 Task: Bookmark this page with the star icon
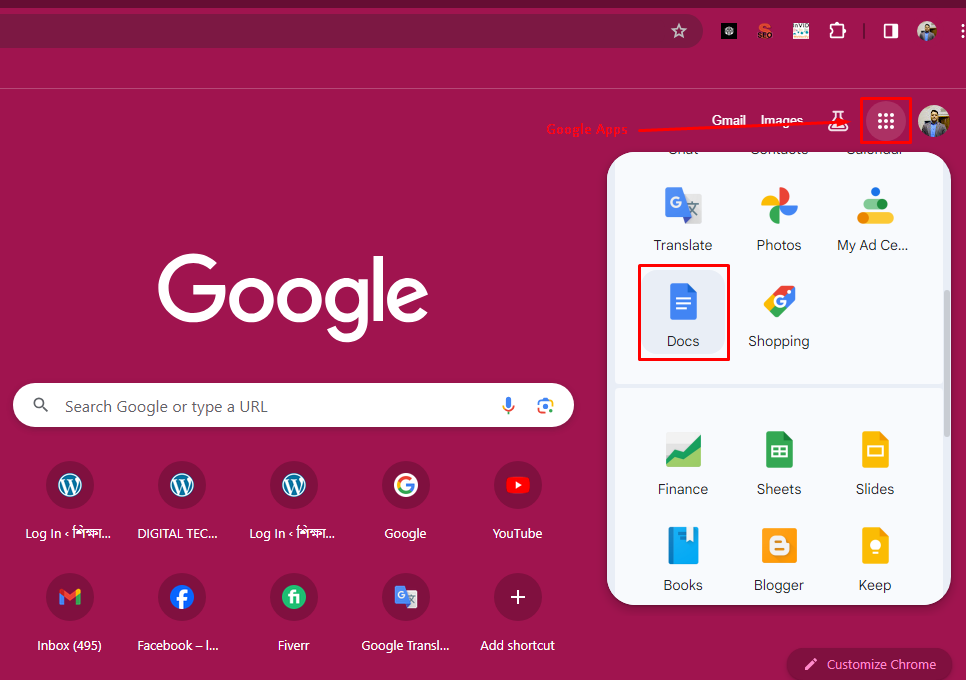click(x=678, y=31)
